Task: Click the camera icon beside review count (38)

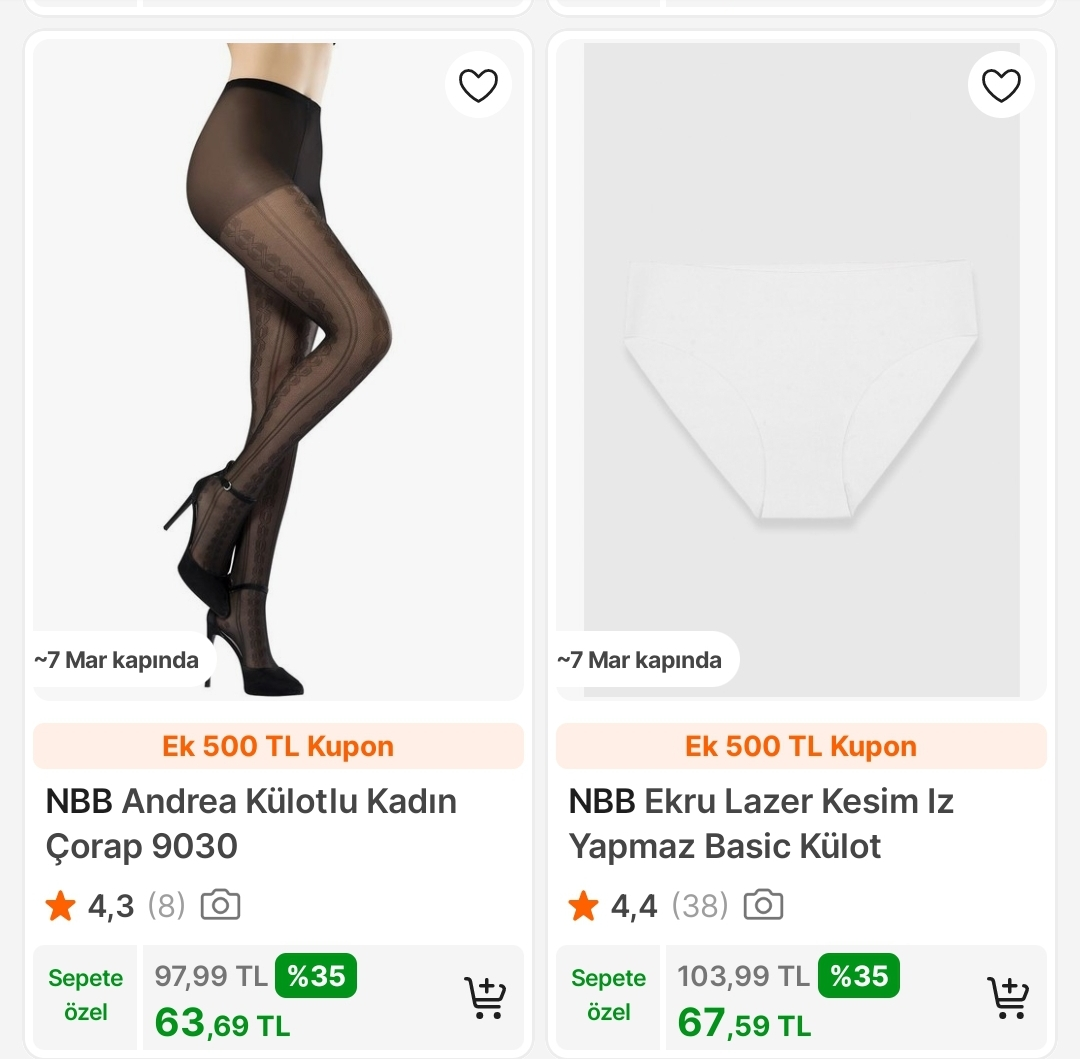Action: [x=763, y=903]
